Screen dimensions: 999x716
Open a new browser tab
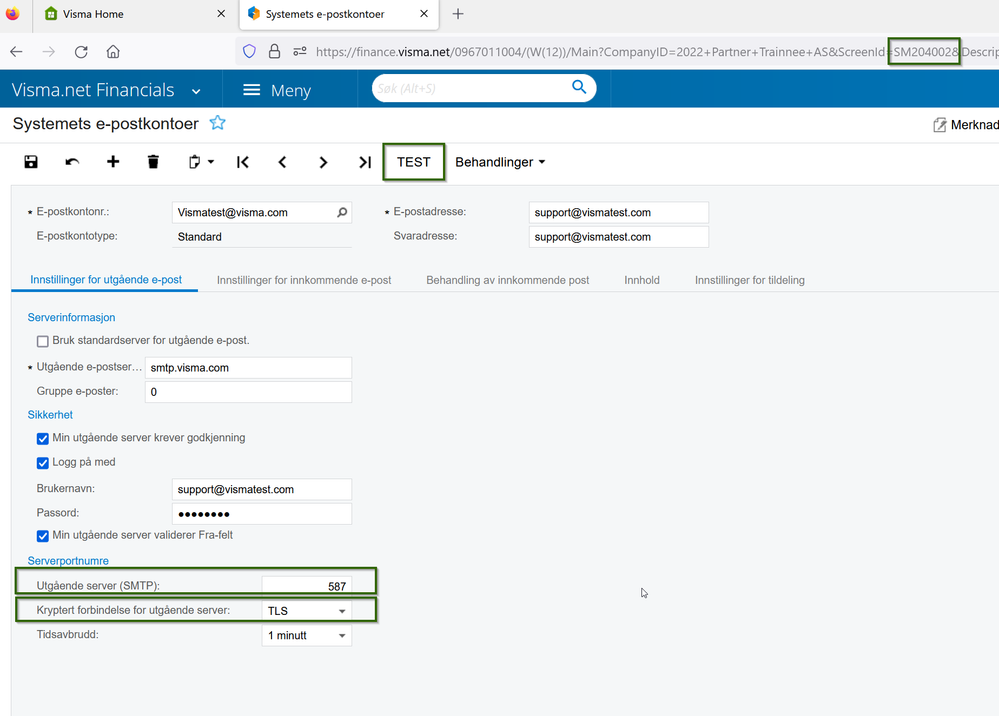tap(457, 14)
